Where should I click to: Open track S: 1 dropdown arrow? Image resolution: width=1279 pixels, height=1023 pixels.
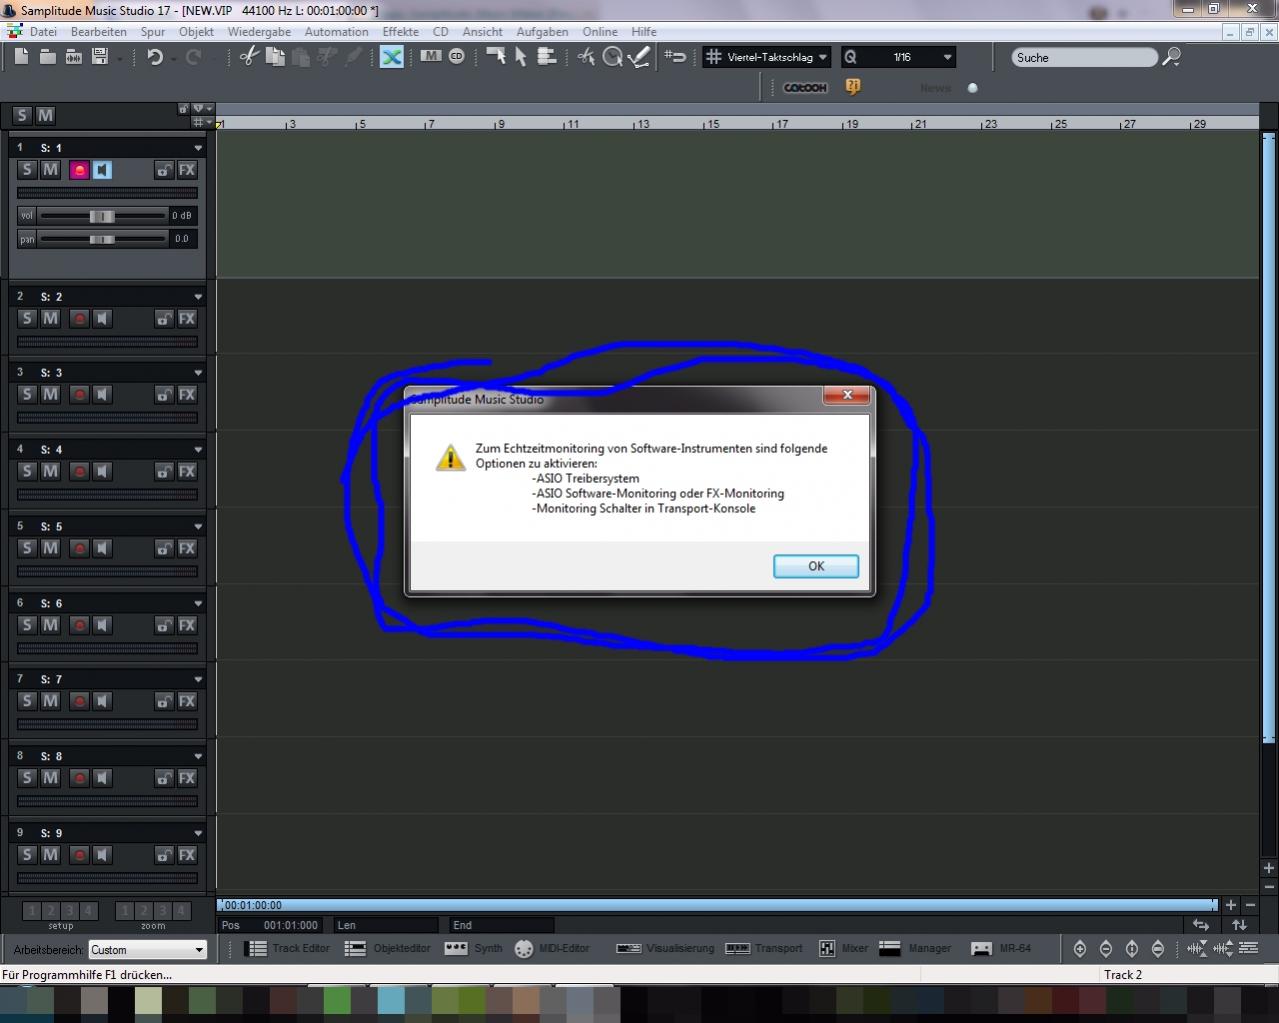(198, 148)
